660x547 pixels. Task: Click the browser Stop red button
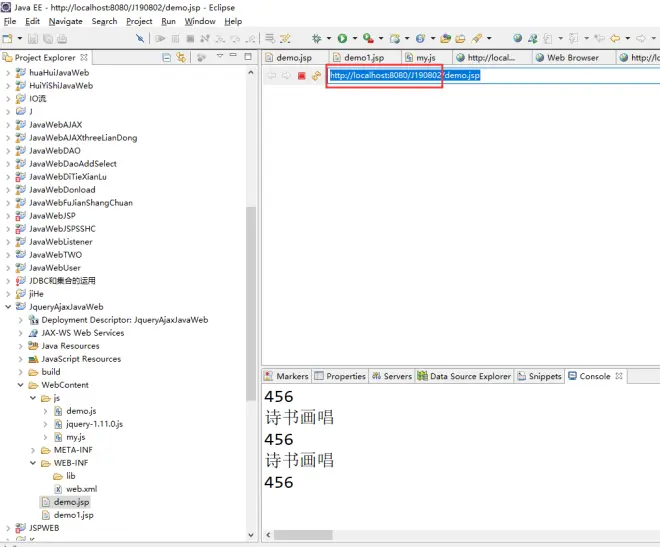tap(301, 76)
